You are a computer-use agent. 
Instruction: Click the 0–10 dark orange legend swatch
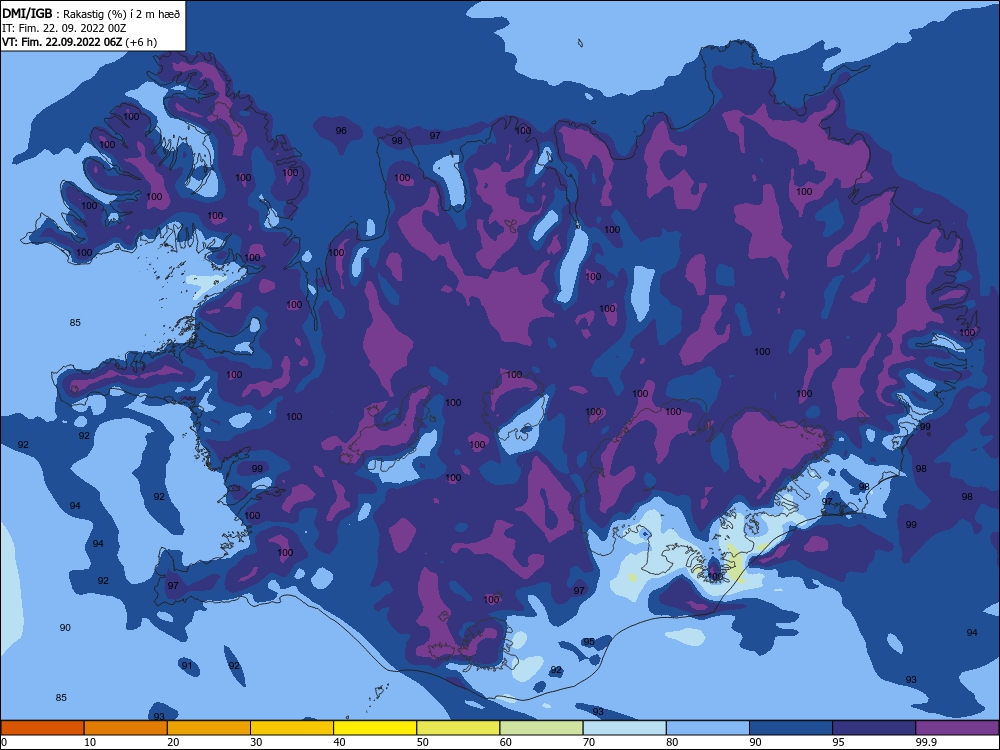(x=42, y=728)
